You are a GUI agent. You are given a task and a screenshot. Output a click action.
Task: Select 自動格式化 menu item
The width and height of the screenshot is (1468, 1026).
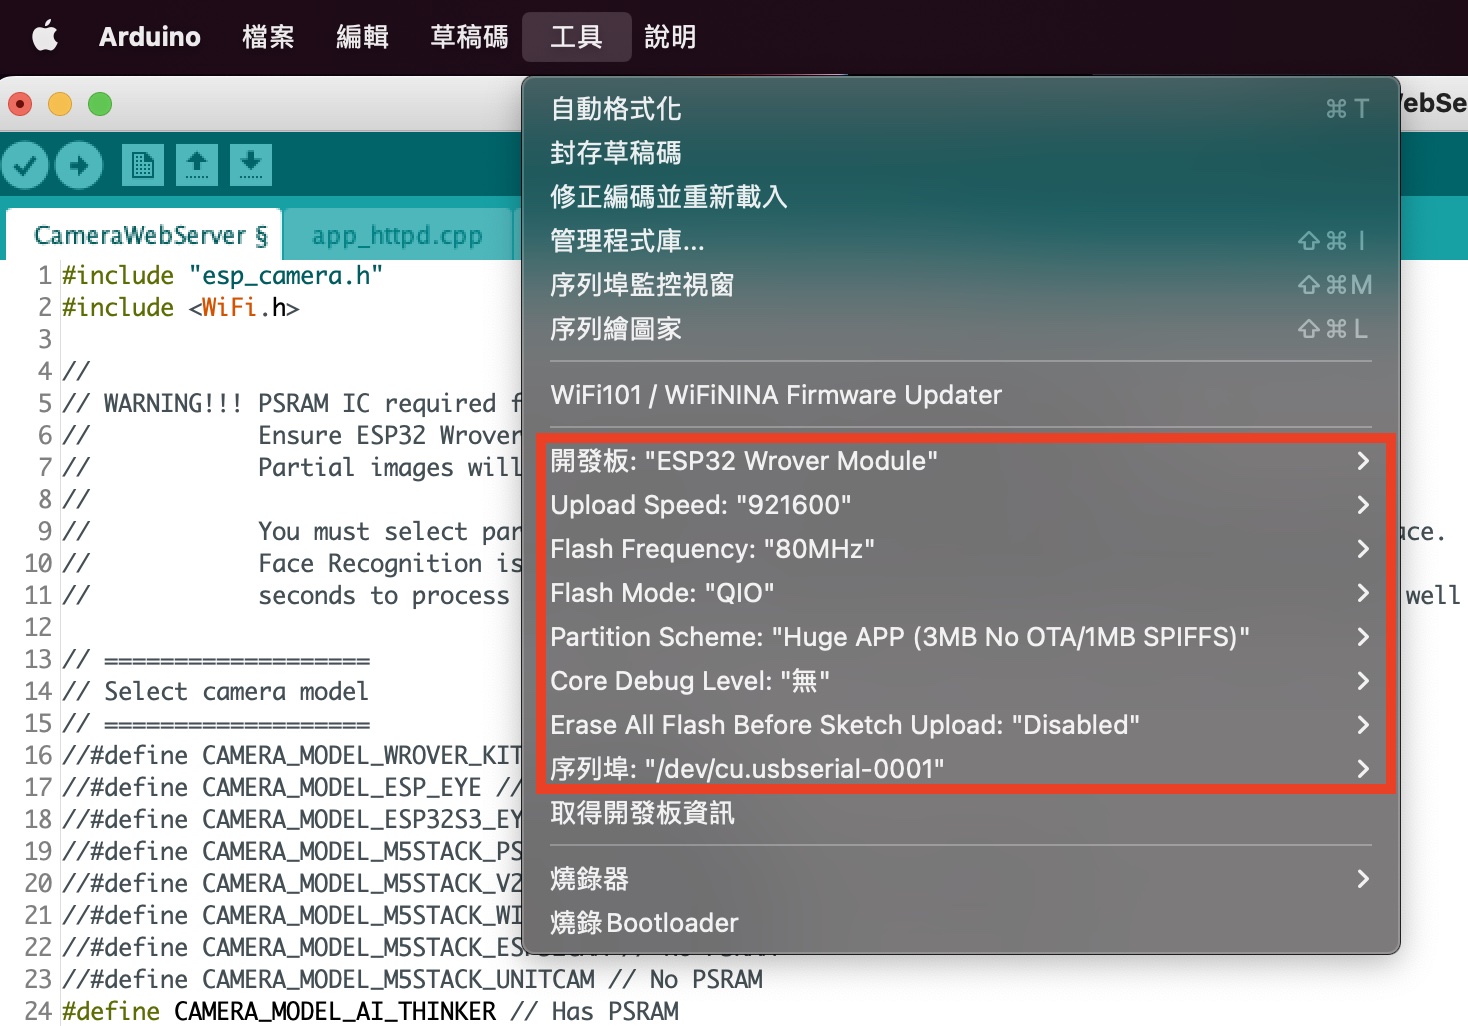(961, 109)
